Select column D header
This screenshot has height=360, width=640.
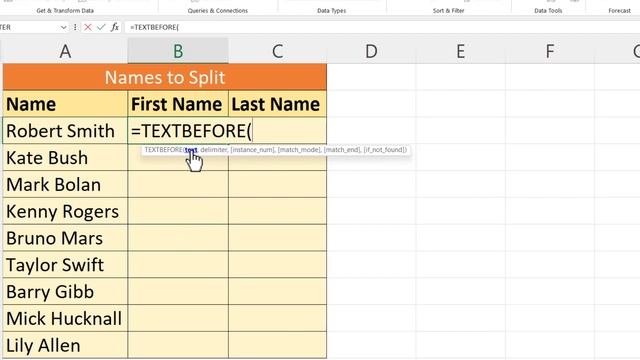coord(371,51)
